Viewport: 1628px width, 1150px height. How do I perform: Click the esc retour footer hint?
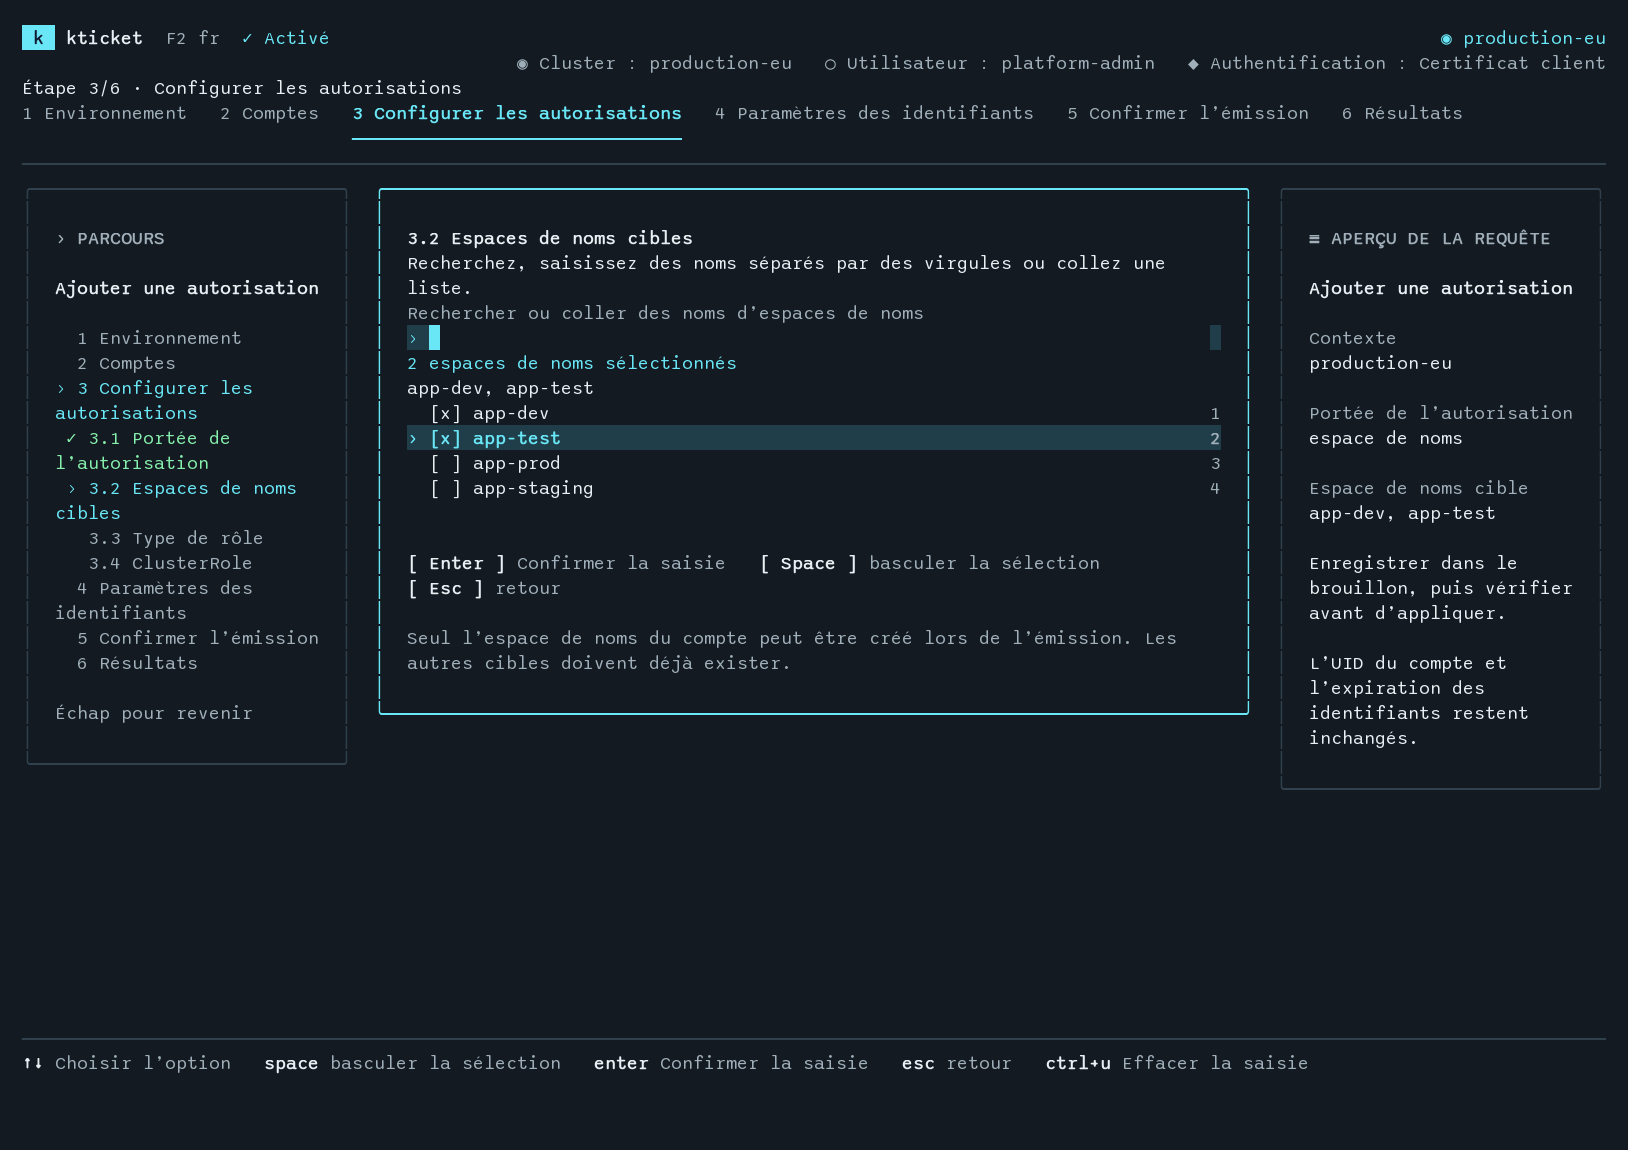tap(956, 1063)
